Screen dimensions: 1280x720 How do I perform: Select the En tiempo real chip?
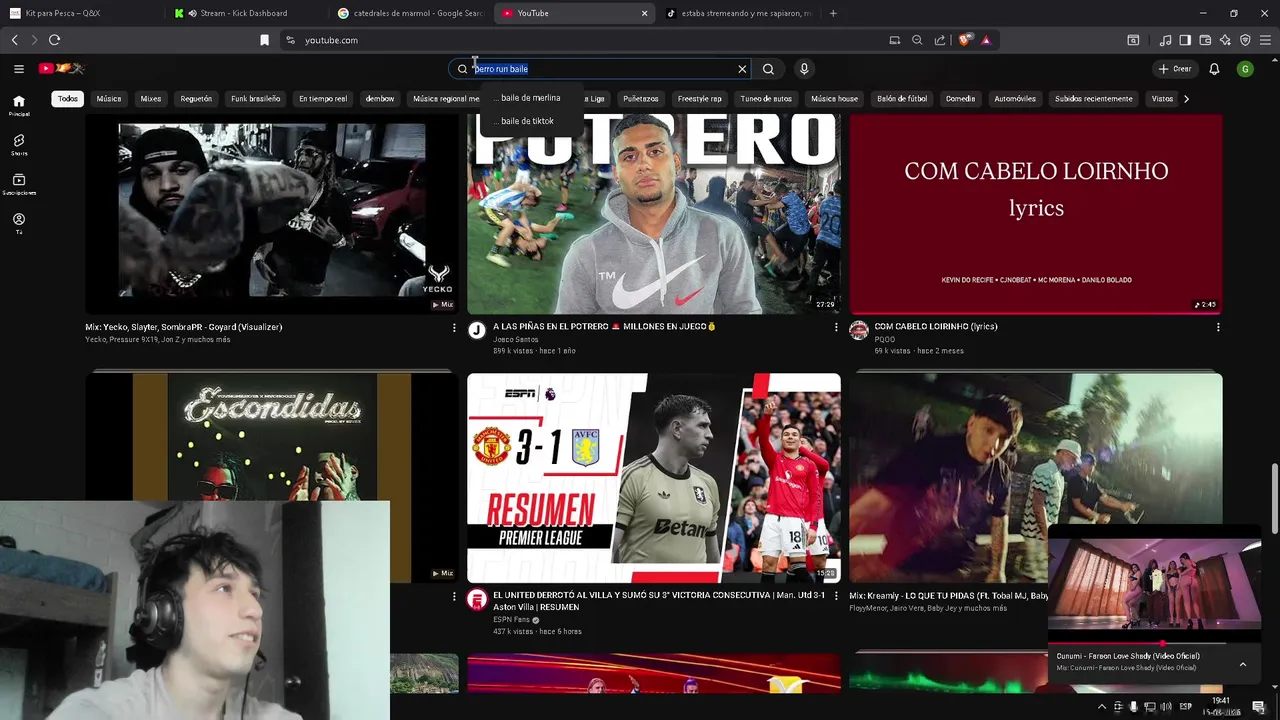coord(323,99)
